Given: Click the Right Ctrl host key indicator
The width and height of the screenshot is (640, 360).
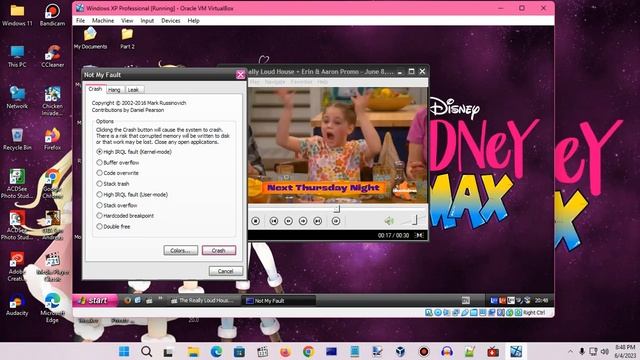Looking at the screenshot, I should pos(534,313).
